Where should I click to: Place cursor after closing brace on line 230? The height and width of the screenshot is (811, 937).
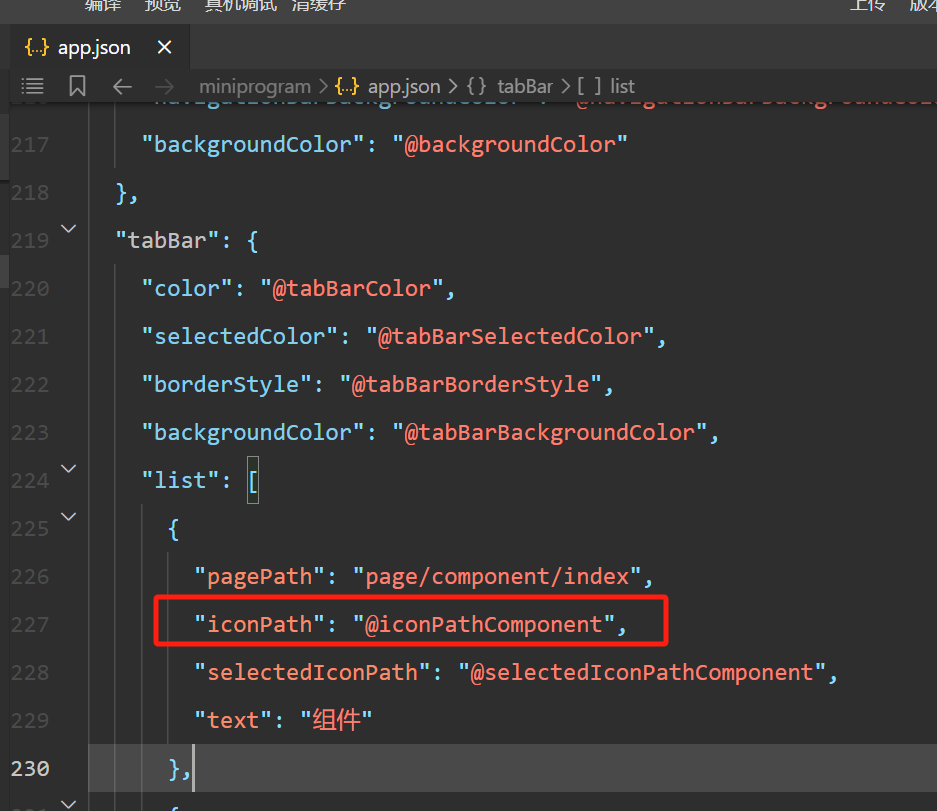192,769
